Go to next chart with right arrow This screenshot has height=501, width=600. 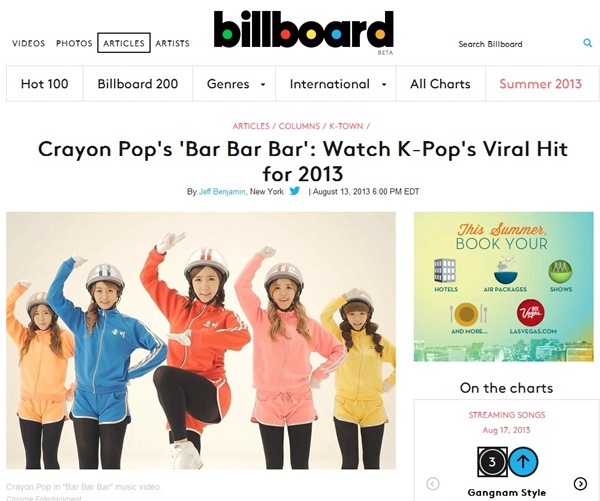coord(580,484)
